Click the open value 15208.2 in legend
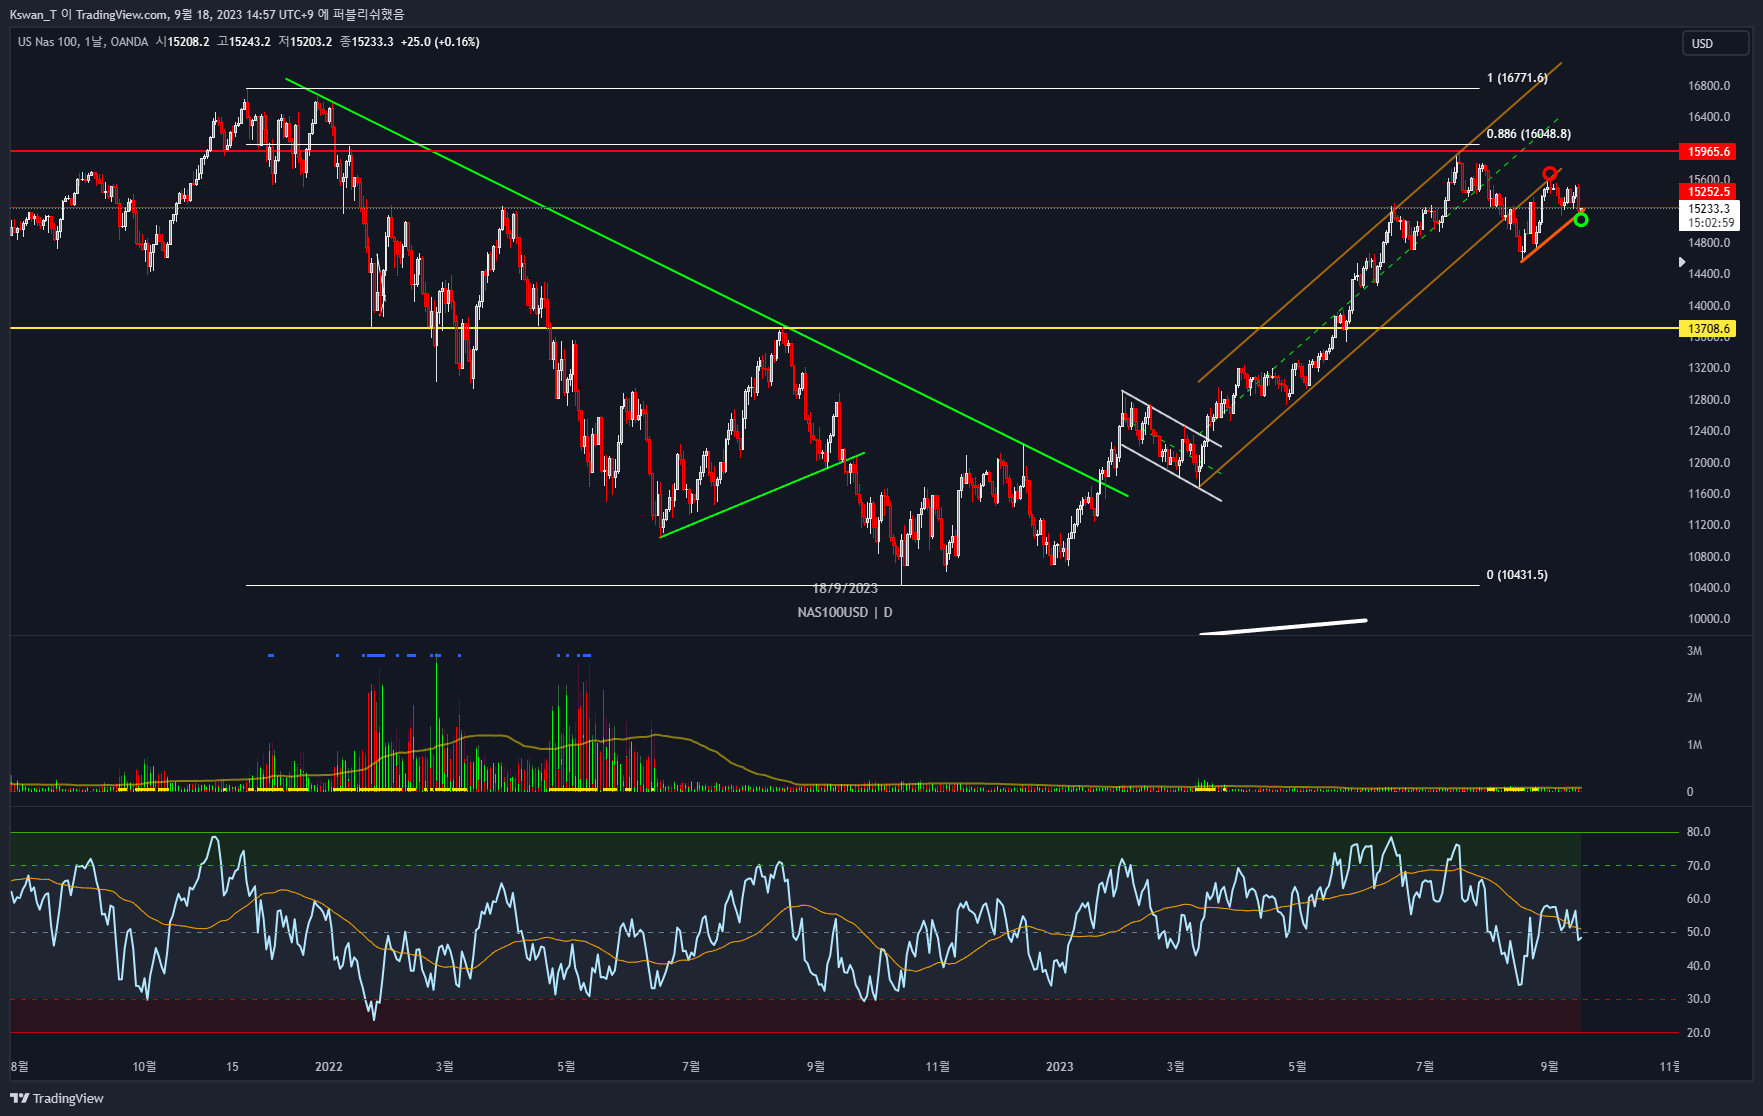The image size is (1763, 1116). point(188,42)
